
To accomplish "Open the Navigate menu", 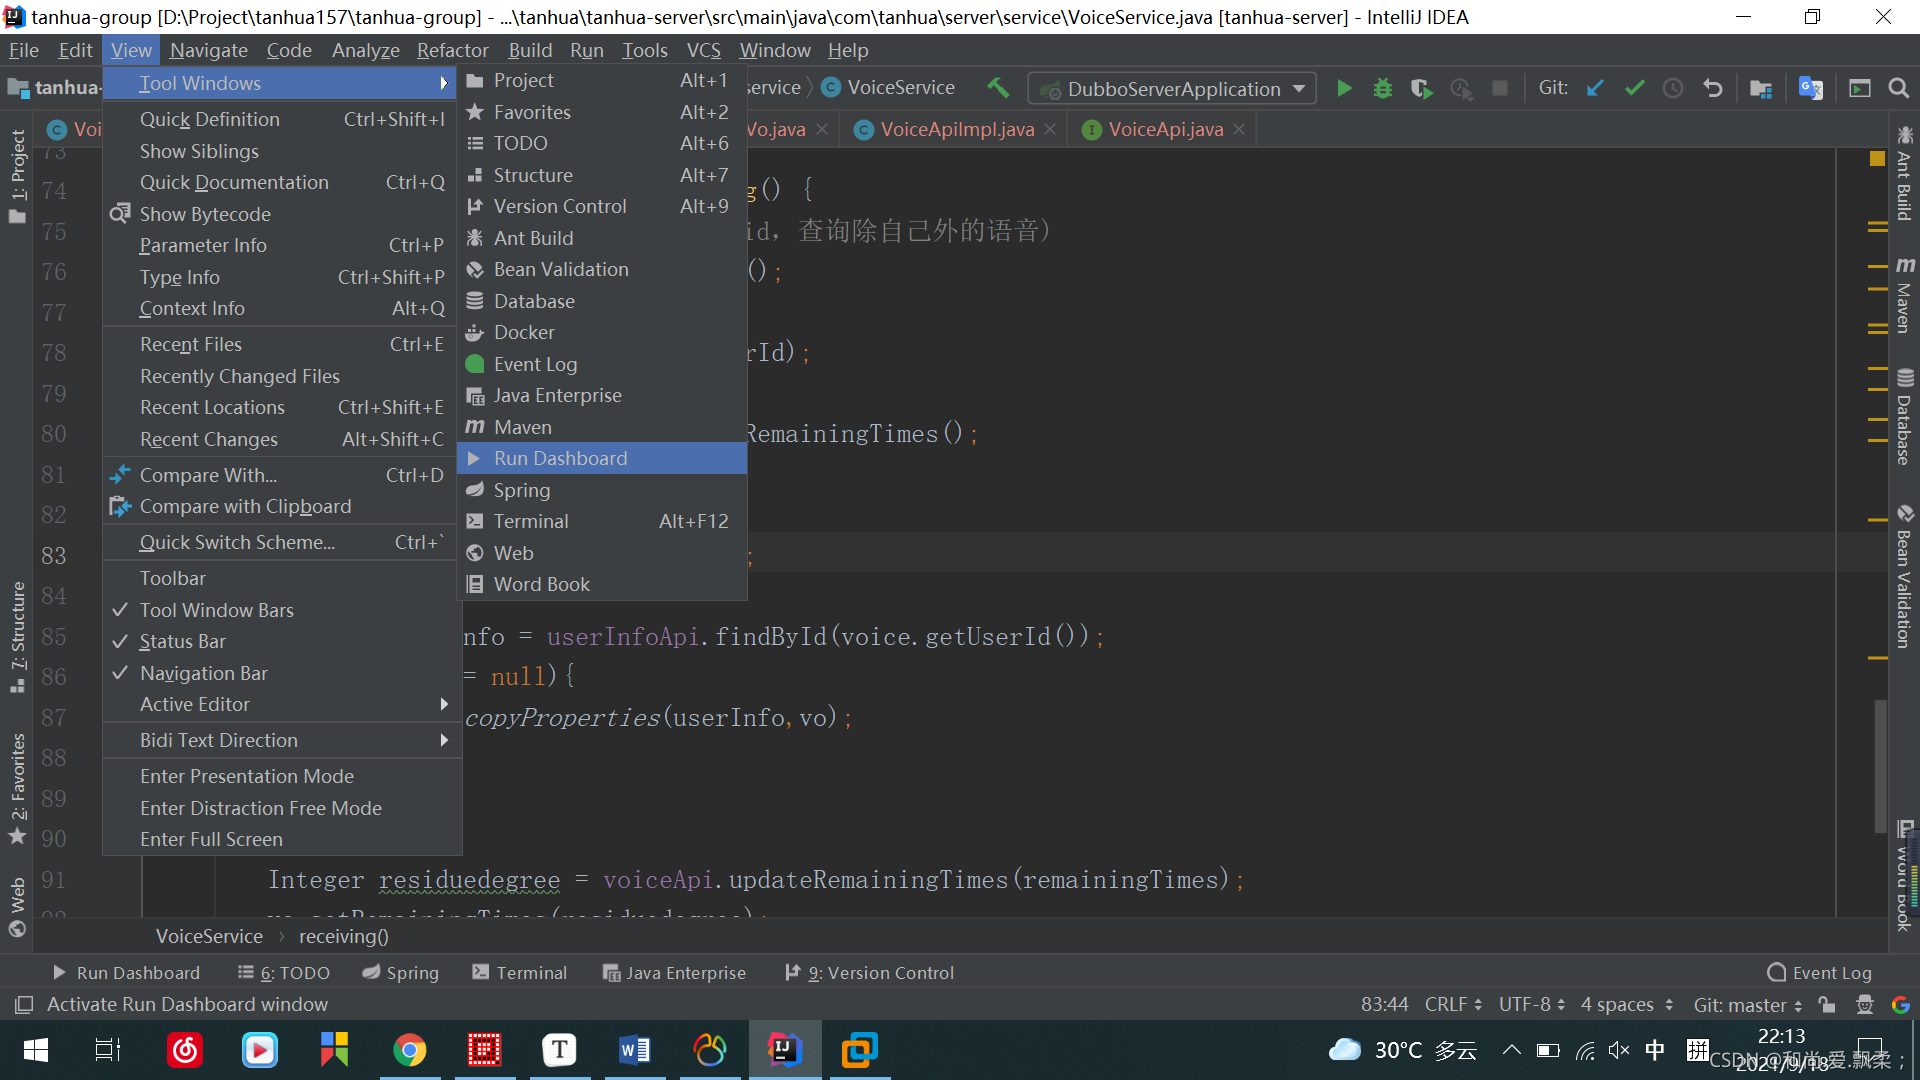I will click(x=208, y=50).
